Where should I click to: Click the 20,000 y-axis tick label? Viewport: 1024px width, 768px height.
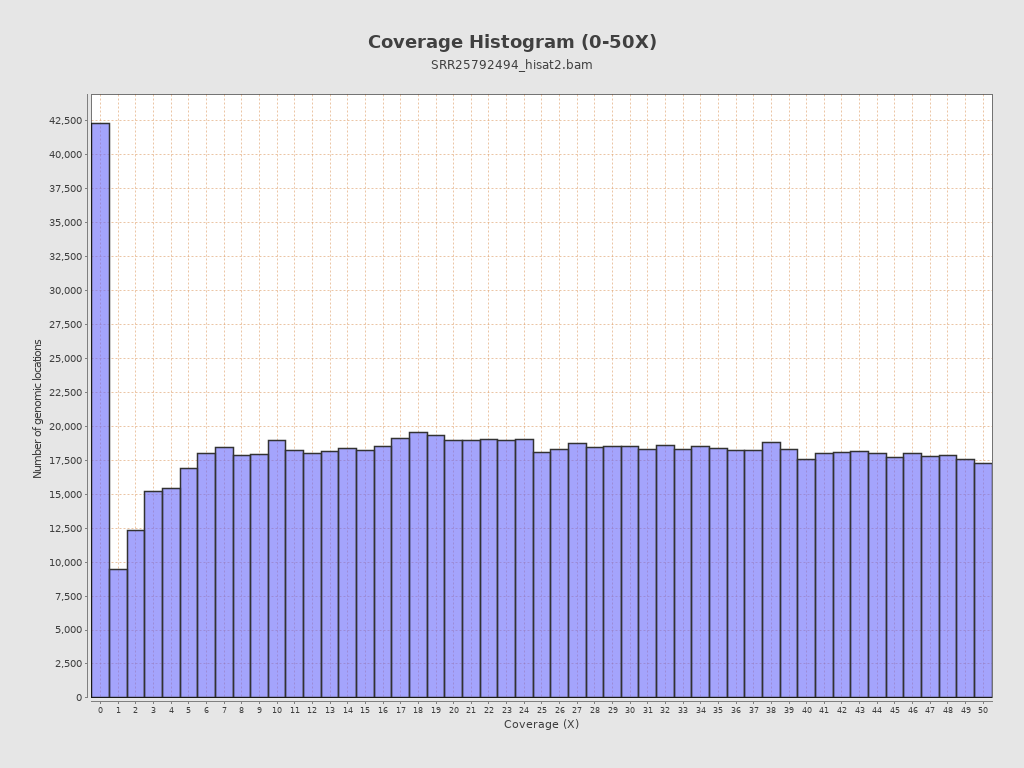pyautogui.click(x=65, y=427)
